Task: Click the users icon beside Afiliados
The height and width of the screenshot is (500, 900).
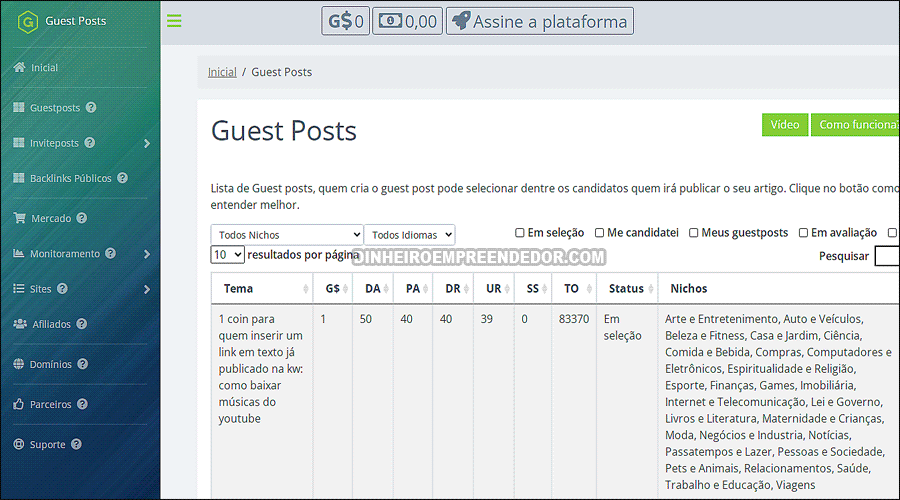Action: (x=20, y=324)
